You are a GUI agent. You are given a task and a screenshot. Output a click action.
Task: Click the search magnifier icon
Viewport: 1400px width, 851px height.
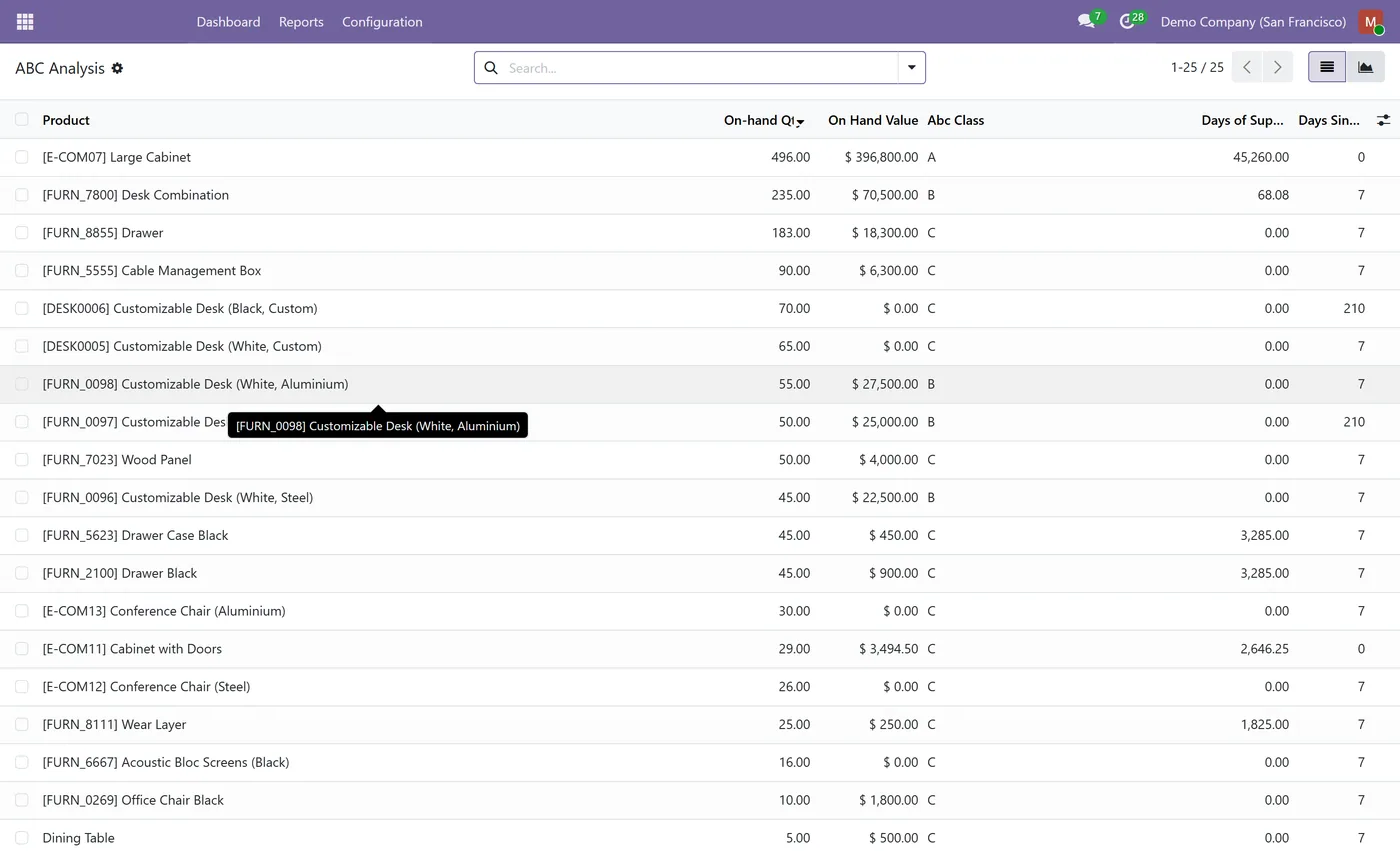[x=491, y=68]
